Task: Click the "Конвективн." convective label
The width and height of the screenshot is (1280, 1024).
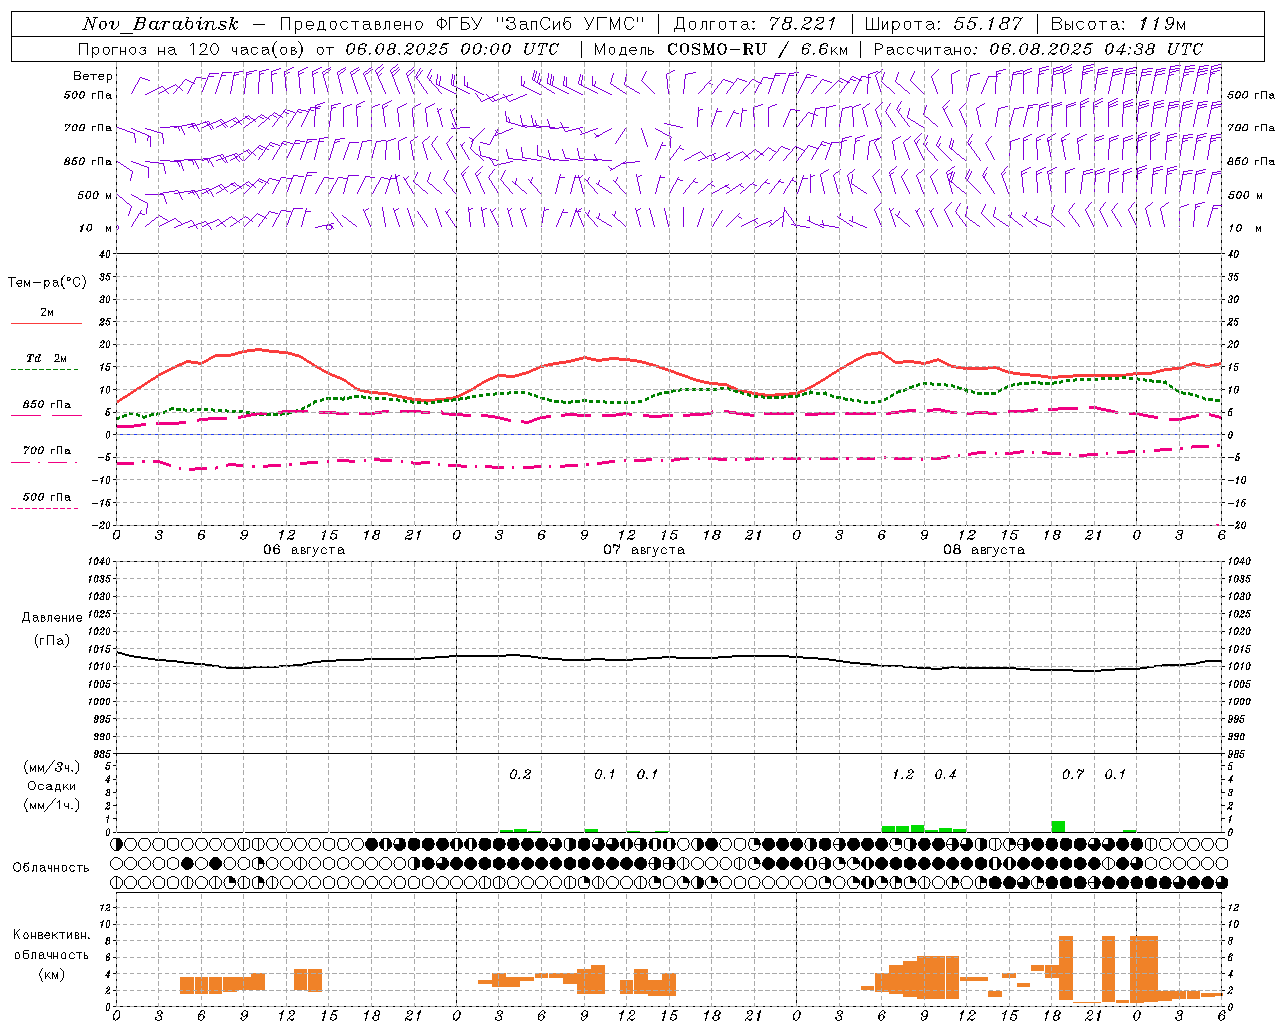Action: 51,935
